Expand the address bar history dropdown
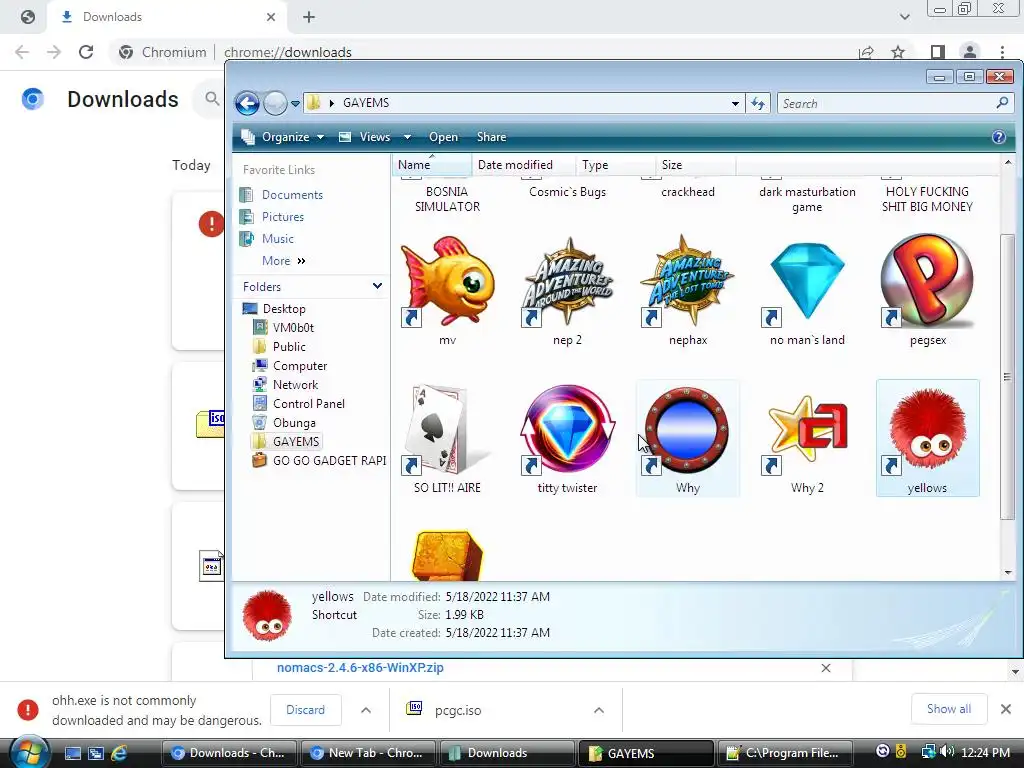 point(735,103)
